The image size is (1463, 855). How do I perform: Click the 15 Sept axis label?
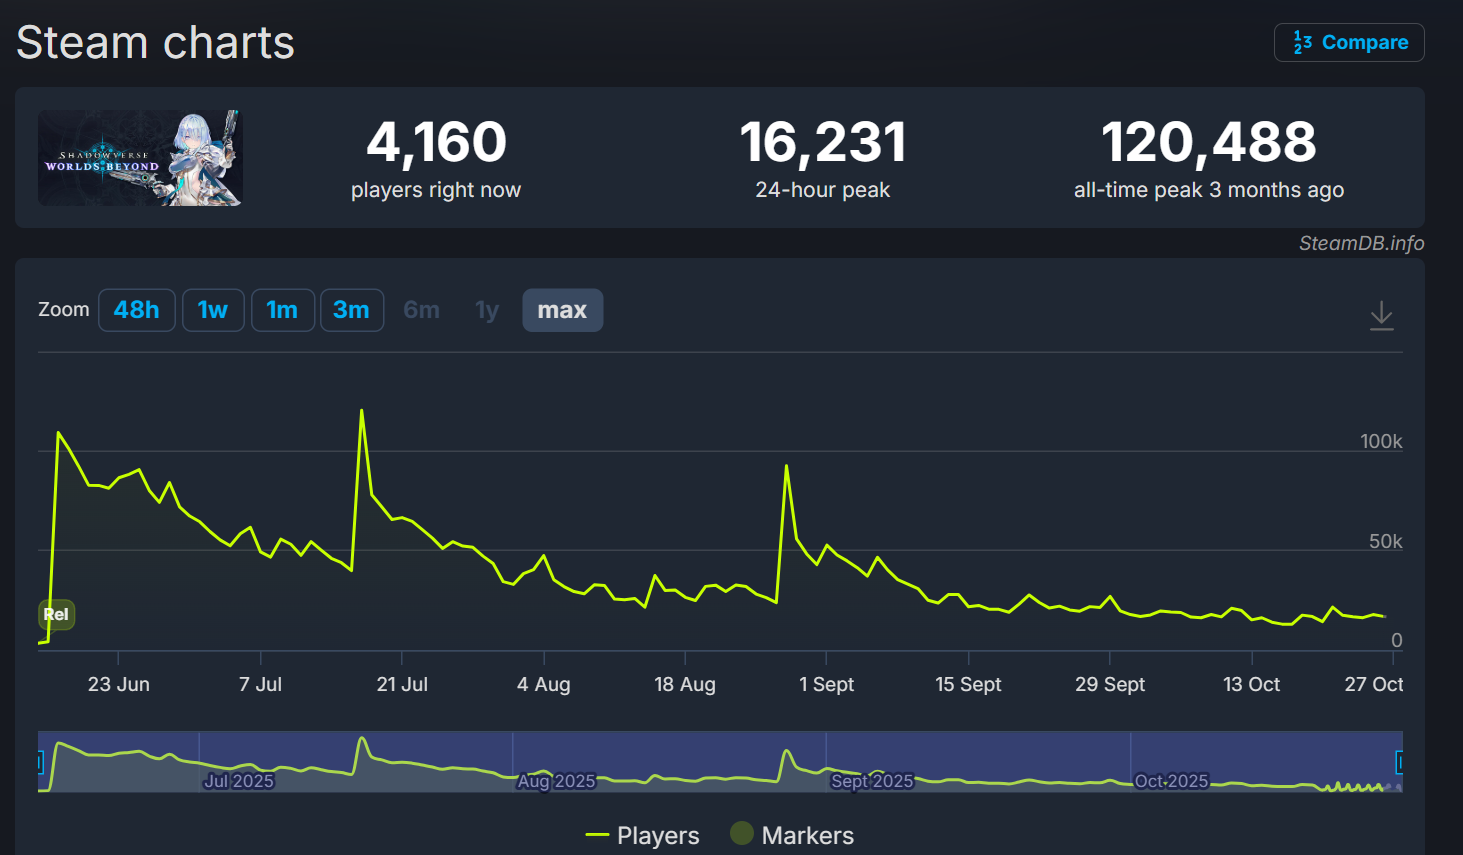[968, 684]
